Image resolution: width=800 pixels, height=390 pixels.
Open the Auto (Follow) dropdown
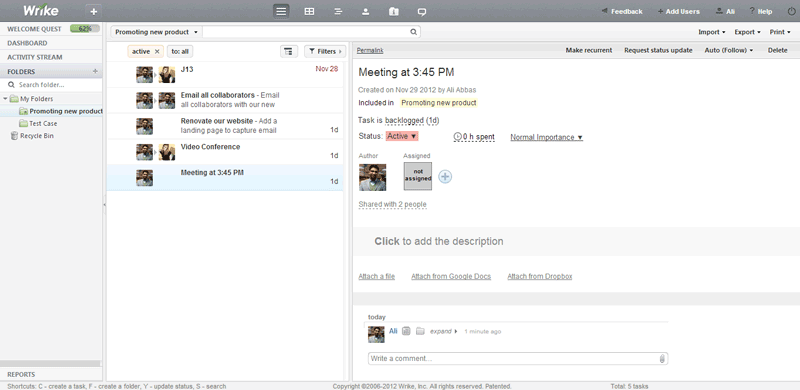pyautogui.click(x=729, y=50)
